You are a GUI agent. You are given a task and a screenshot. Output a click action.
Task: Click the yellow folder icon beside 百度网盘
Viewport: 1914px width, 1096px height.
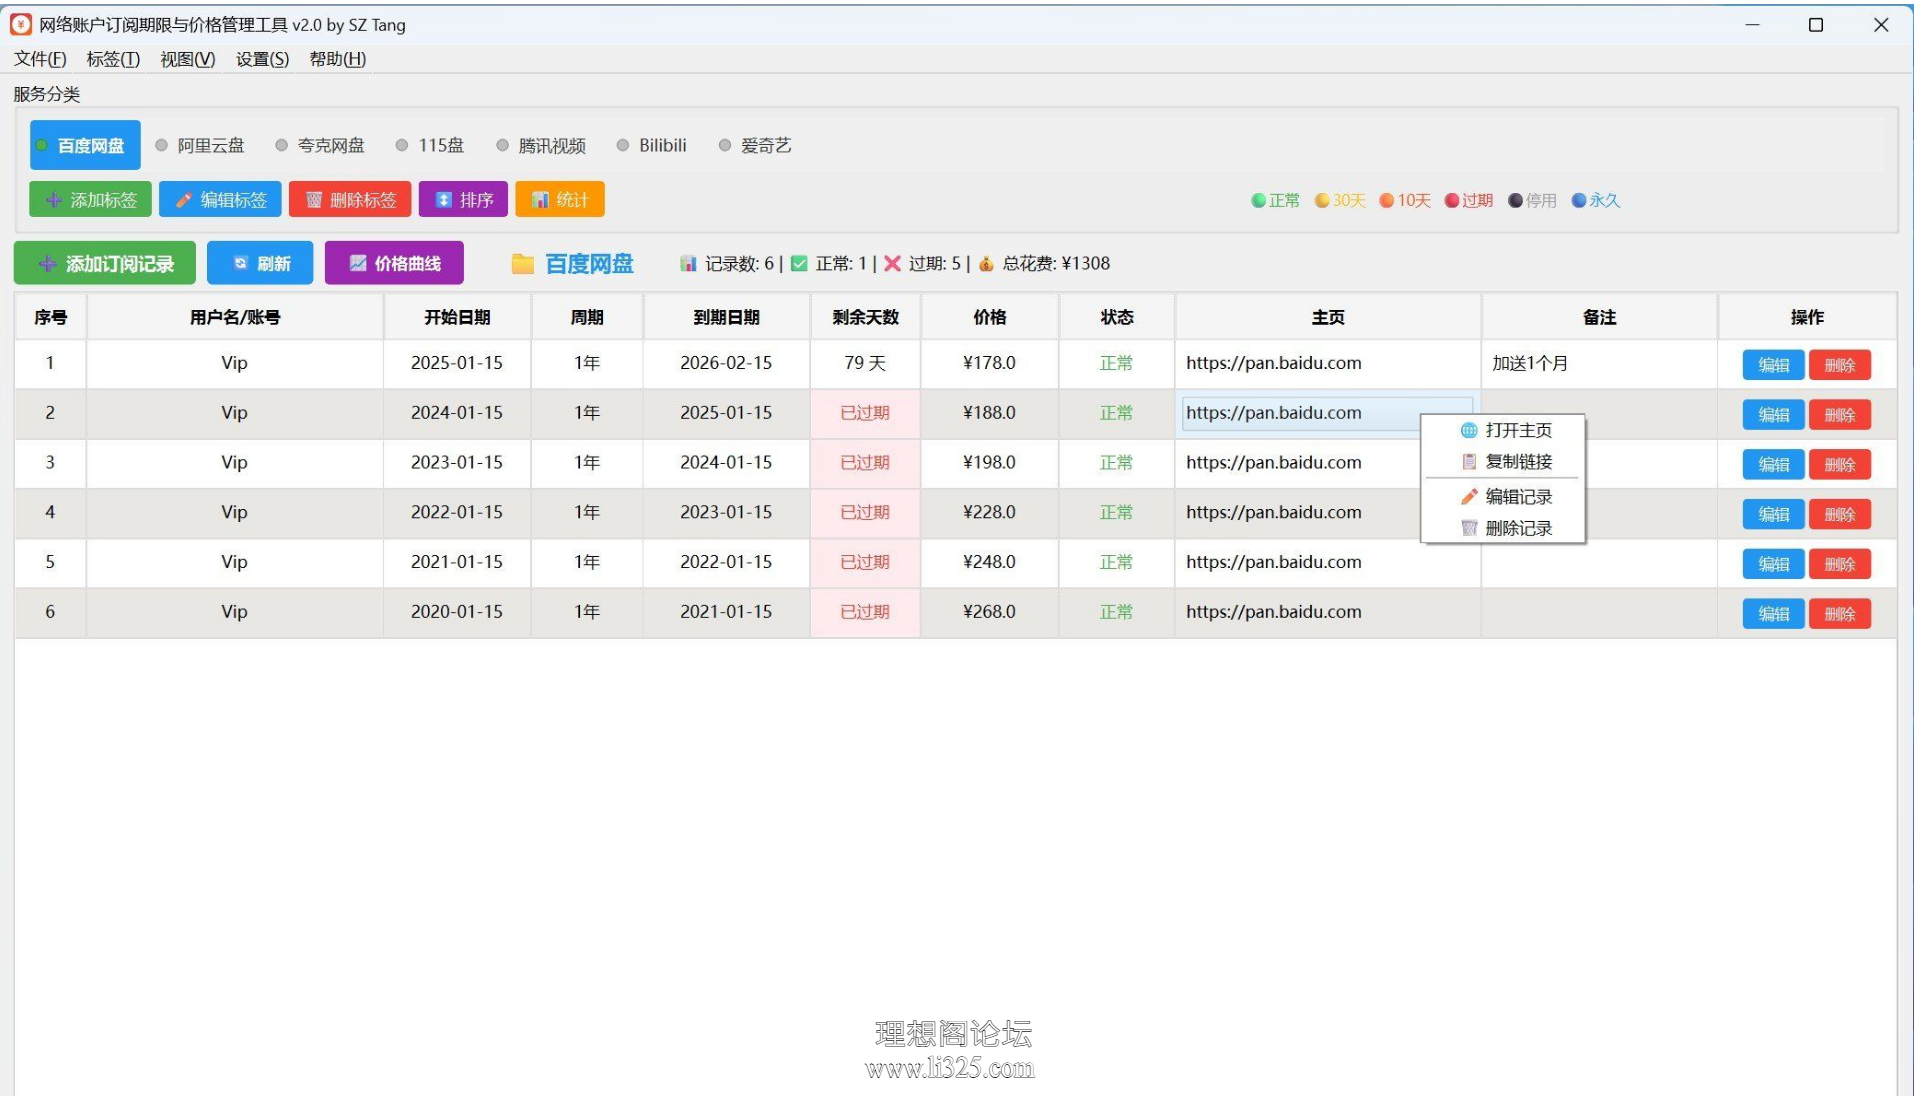pyautogui.click(x=522, y=263)
